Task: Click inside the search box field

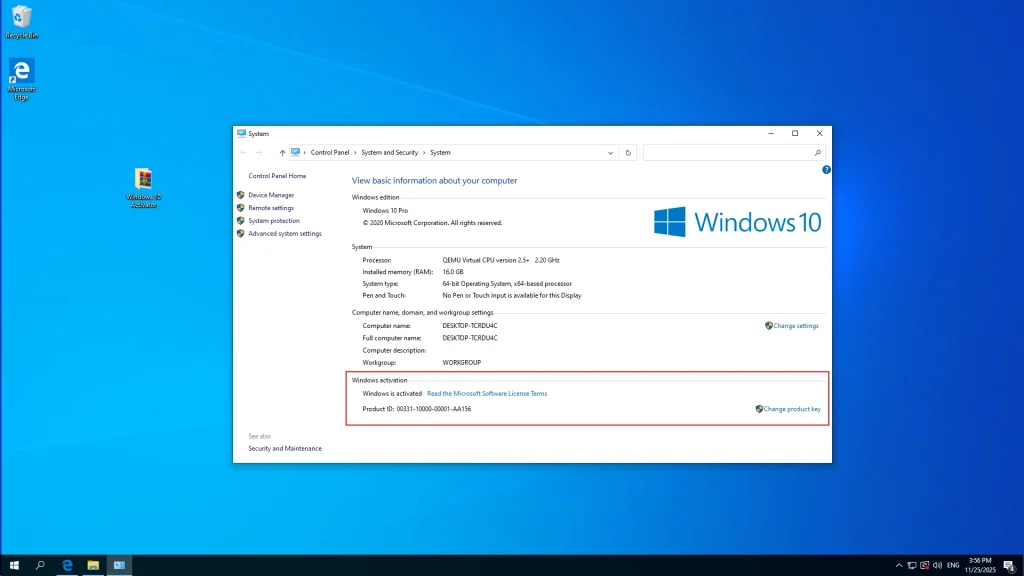Action: [730, 152]
